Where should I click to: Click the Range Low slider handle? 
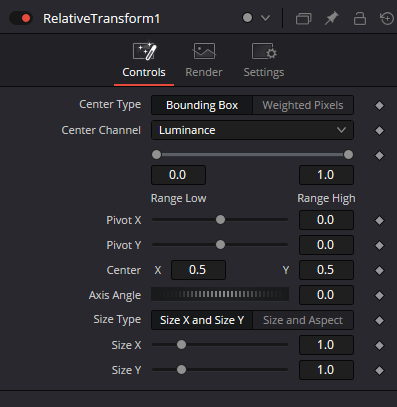point(156,155)
